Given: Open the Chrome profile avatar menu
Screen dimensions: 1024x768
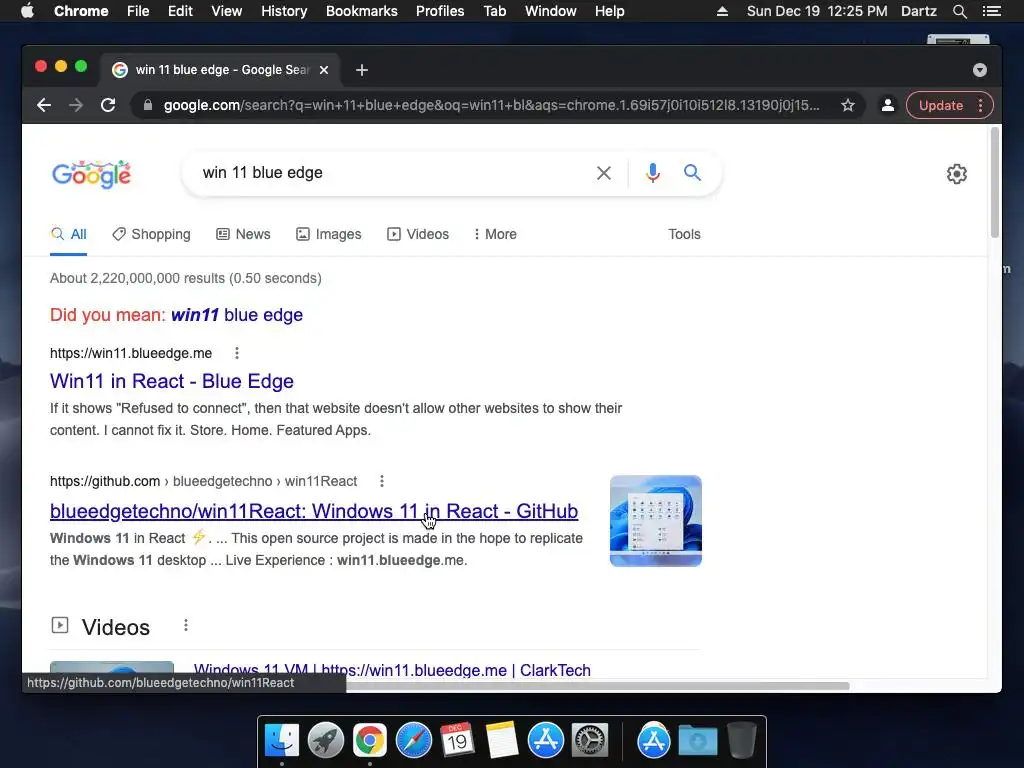Looking at the screenshot, I should point(888,105).
